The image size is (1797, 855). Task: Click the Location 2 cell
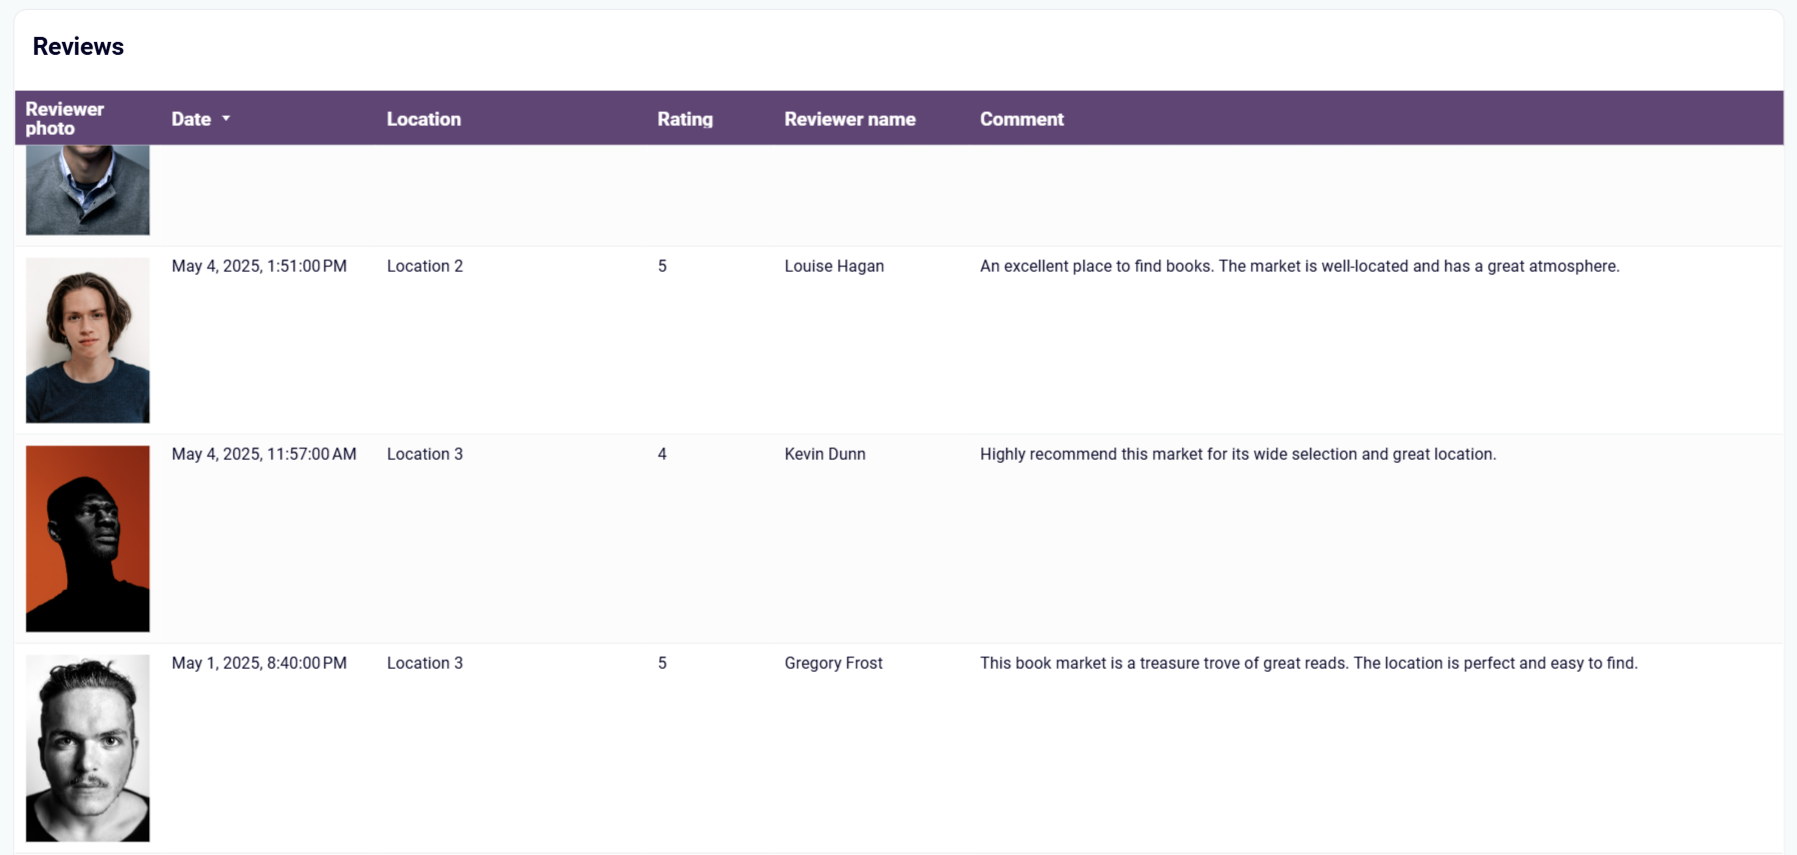click(x=425, y=266)
